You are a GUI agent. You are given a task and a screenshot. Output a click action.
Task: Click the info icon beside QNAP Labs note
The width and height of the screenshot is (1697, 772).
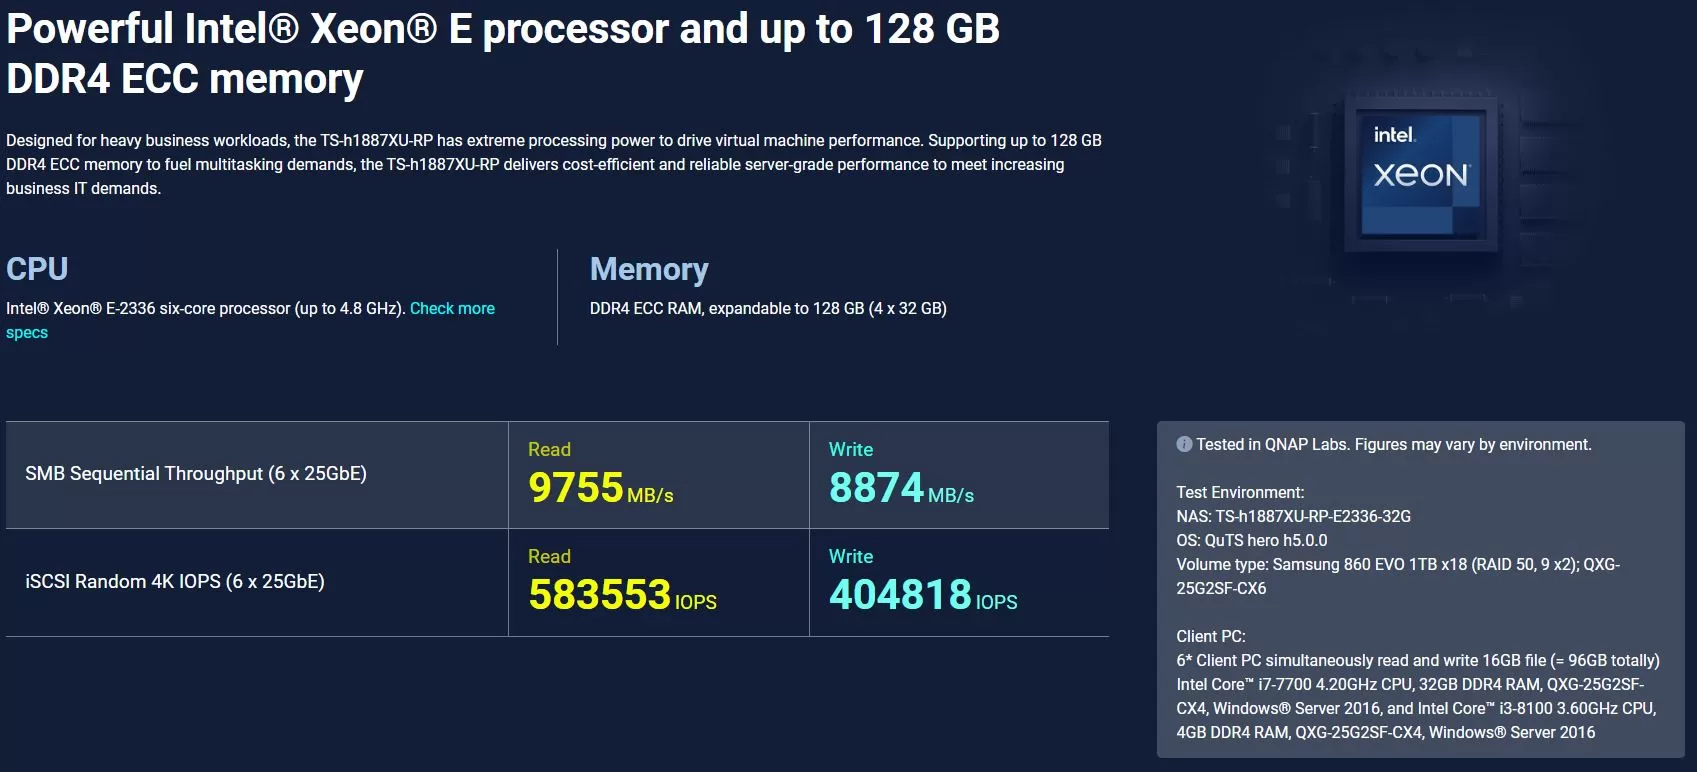pos(1184,444)
